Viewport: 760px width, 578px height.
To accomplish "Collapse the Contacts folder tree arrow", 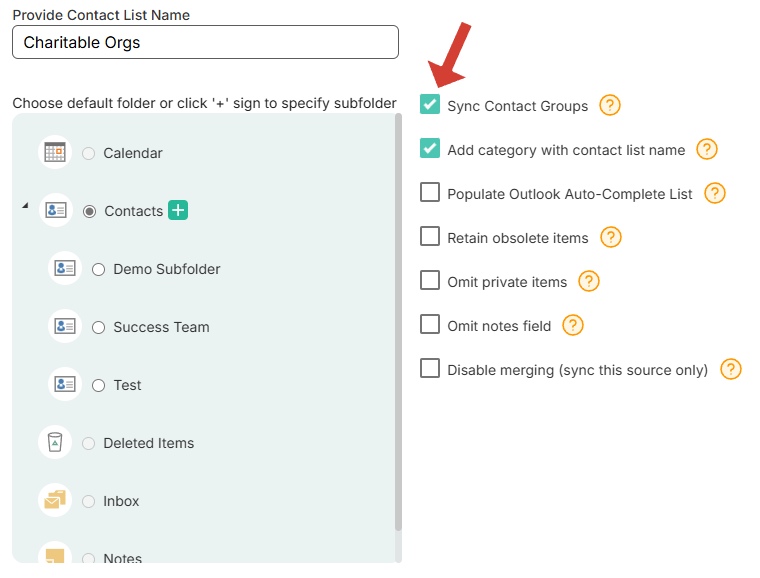I will (x=25, y=206).
